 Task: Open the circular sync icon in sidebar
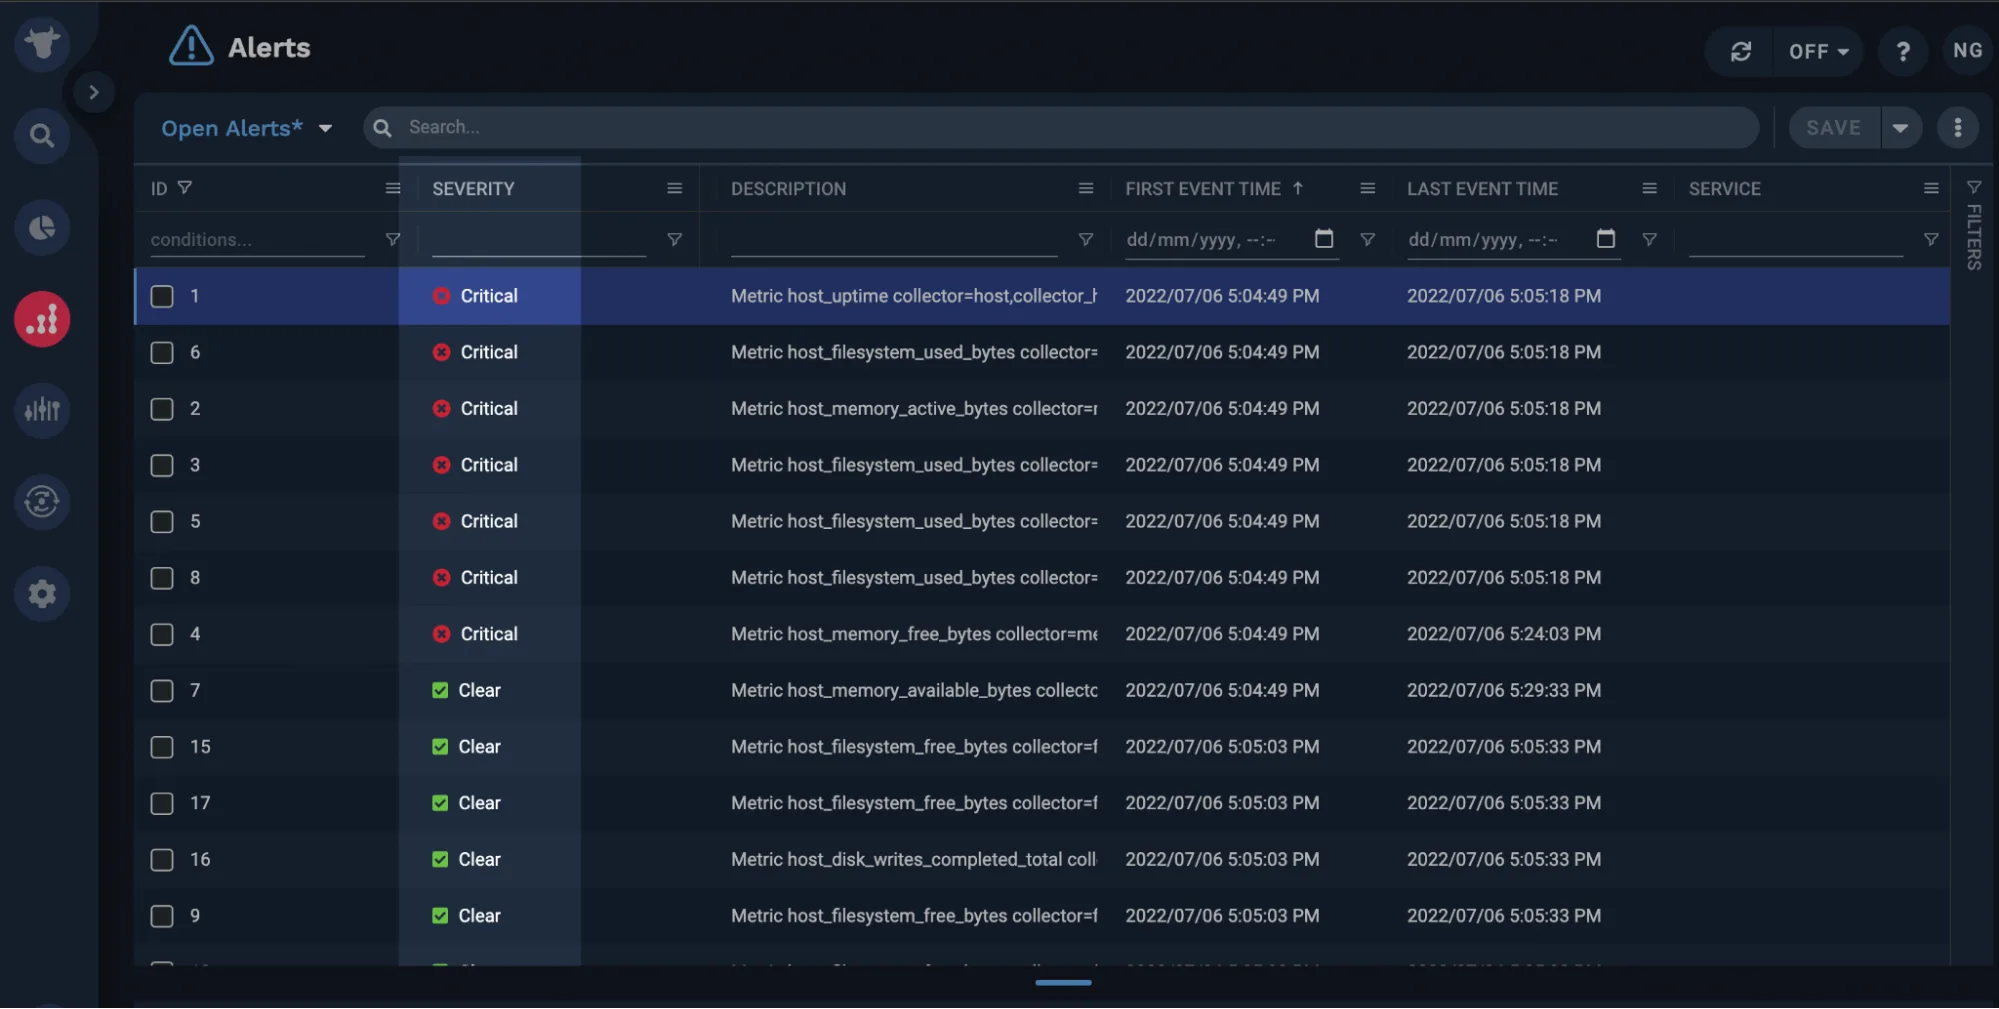tap(42, 501)
